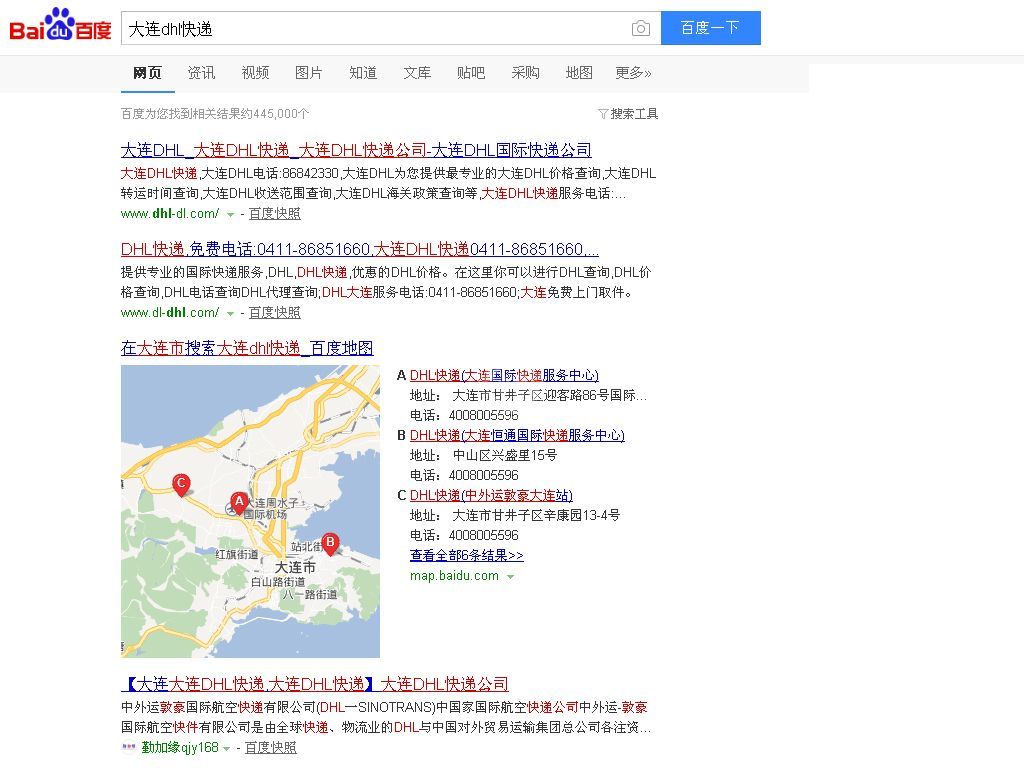The height and width of the screenshot is (768, 1024).
Task: Switch to the 知道 tab
Action: pyautogui.click(x=363, y=72)
